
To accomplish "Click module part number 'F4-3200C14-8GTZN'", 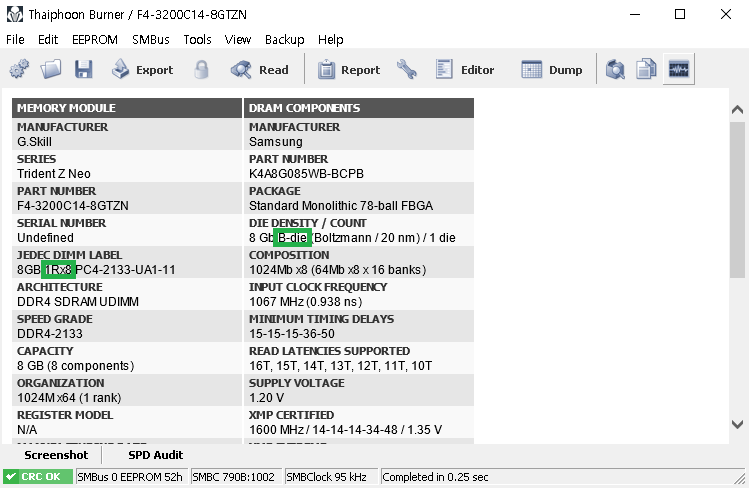I will coord(73,206).
